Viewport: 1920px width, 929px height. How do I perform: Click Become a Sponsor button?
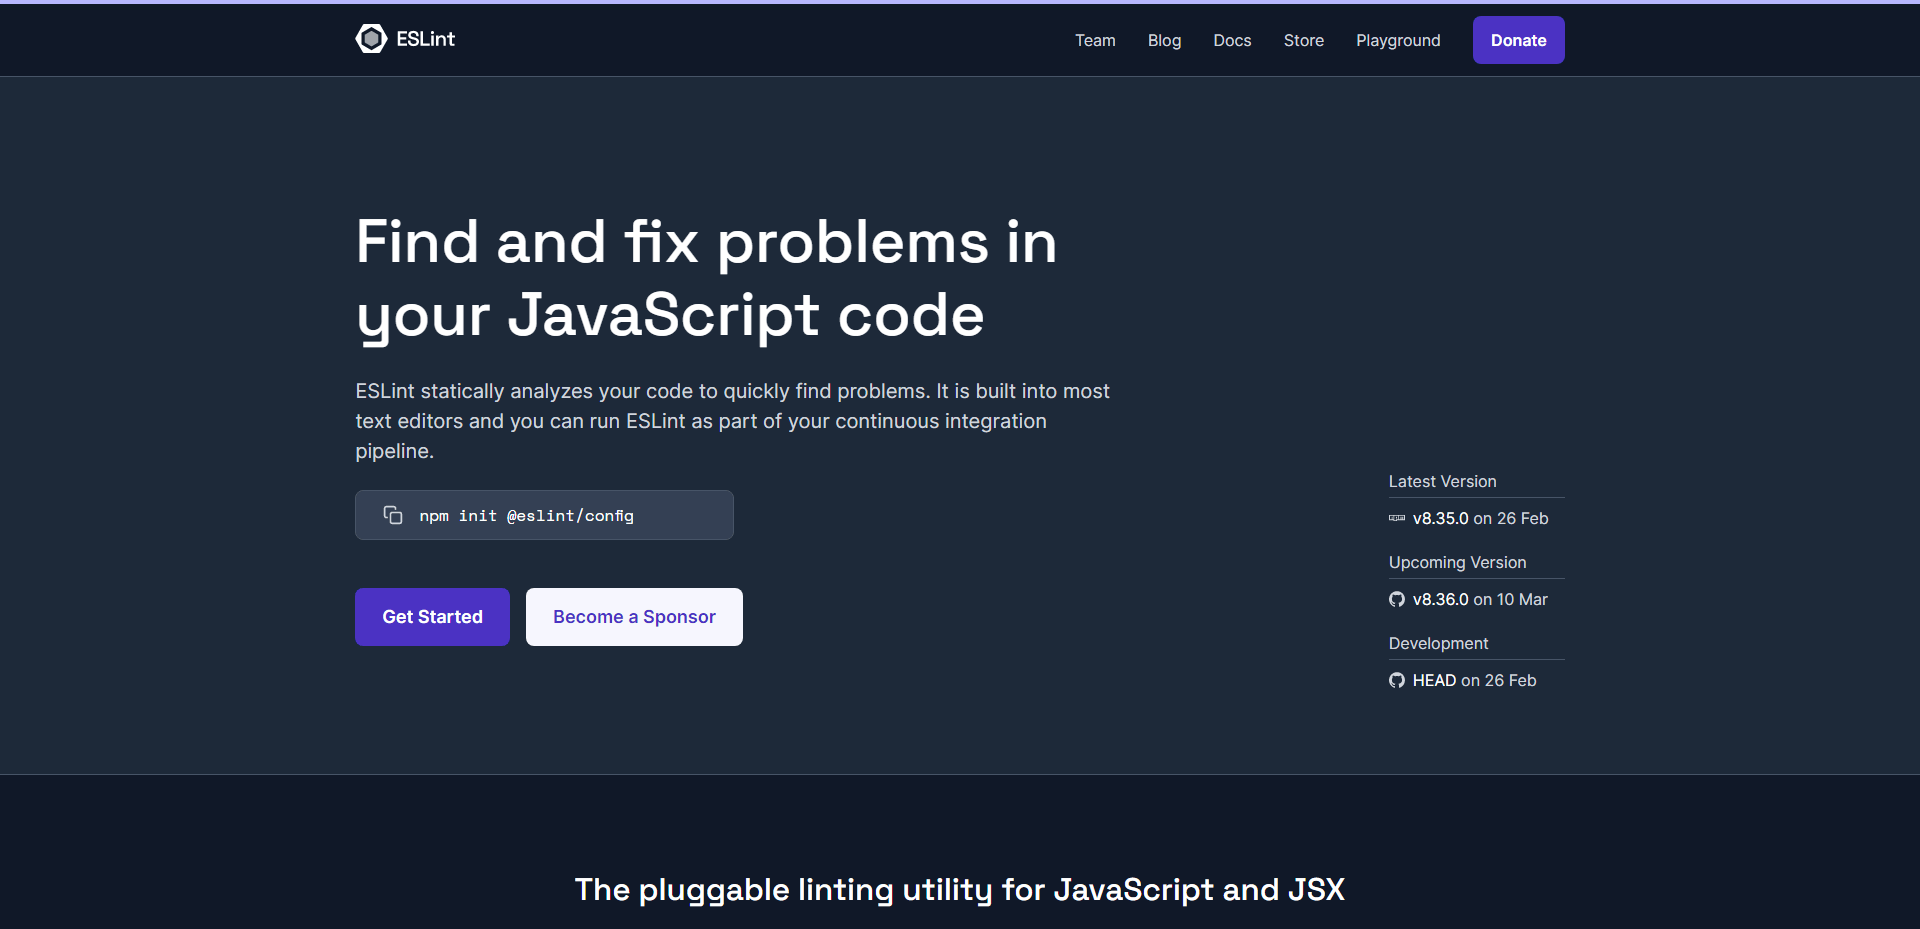click(x=634, y=617)
